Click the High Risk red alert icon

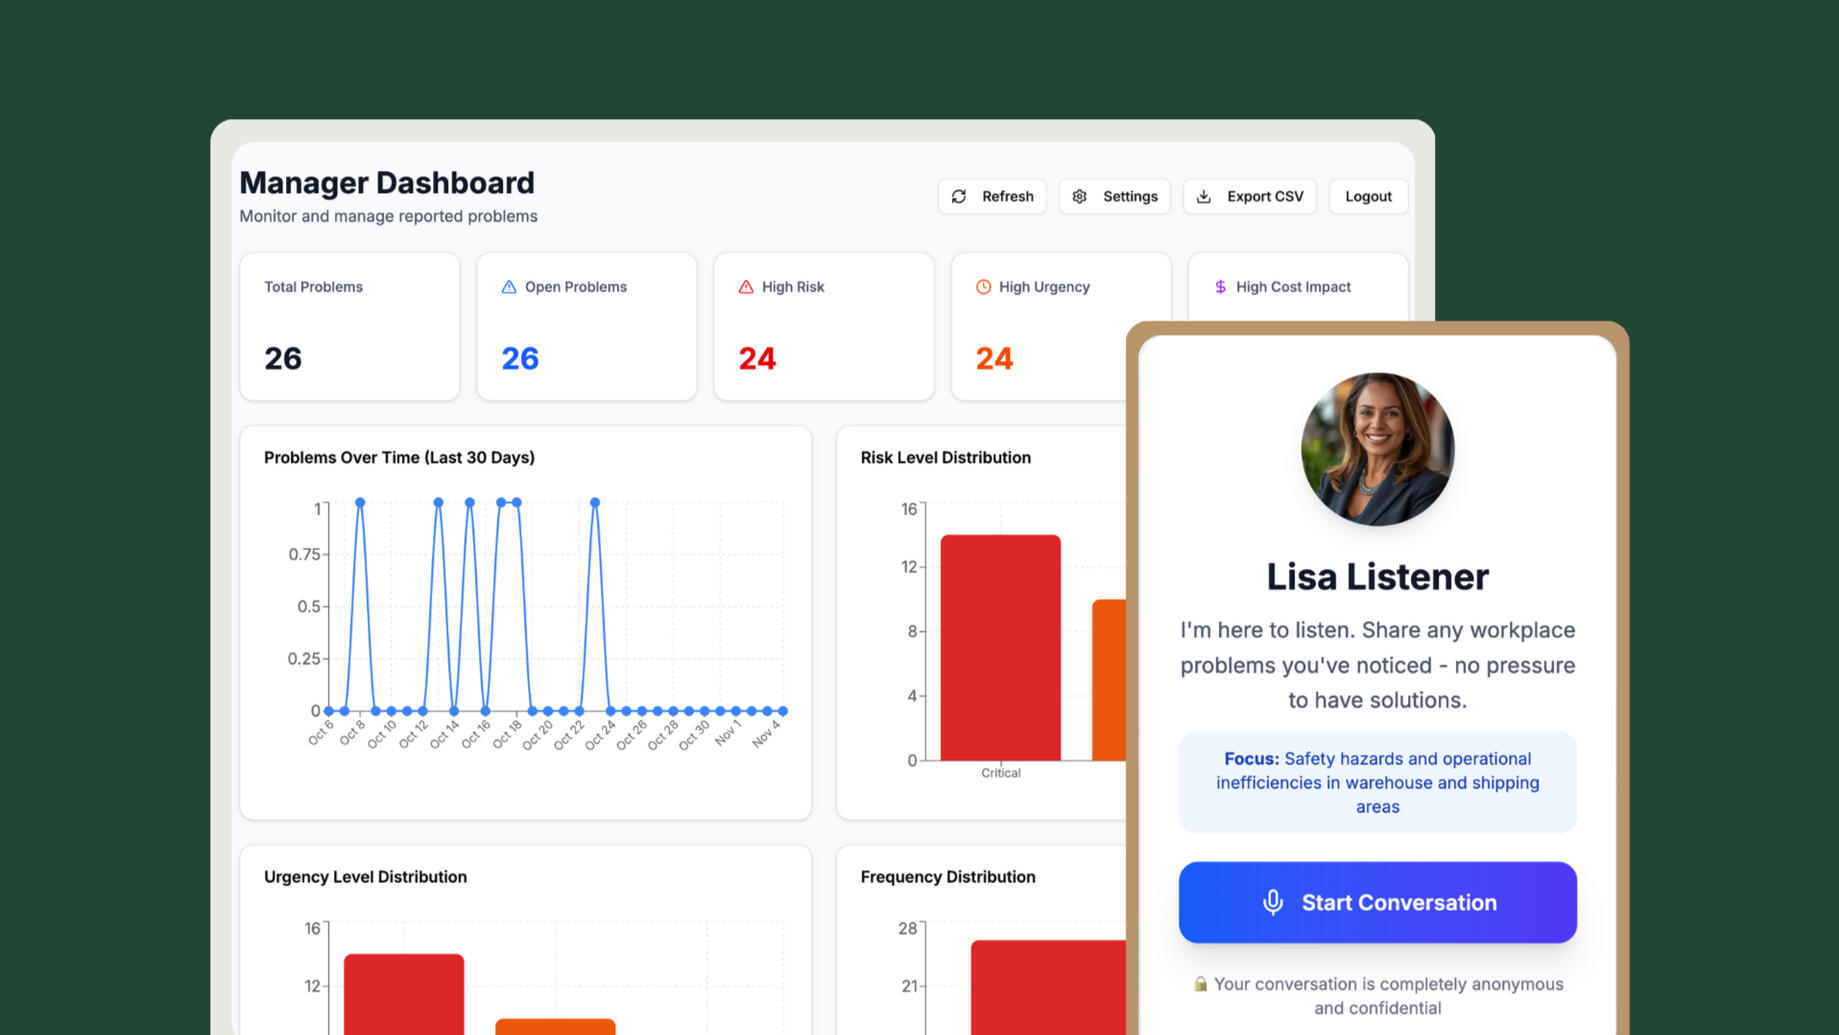pos(746,287)
